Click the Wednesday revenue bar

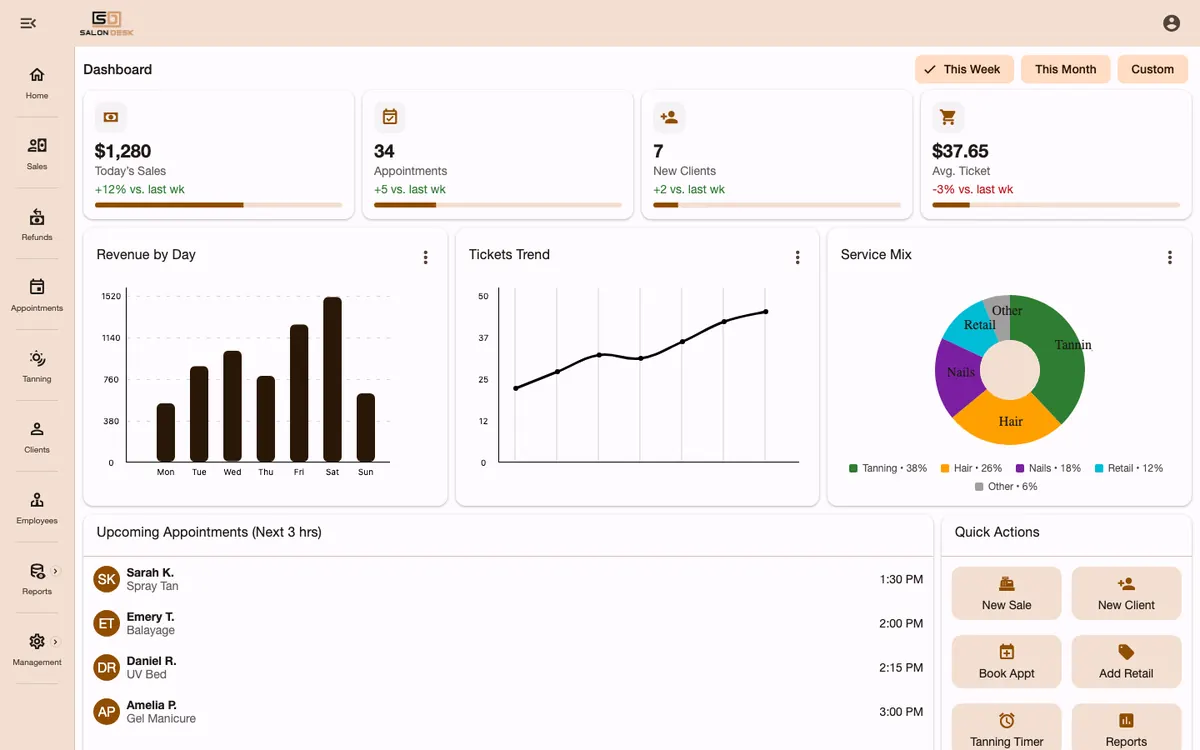(x=232, y=406)
